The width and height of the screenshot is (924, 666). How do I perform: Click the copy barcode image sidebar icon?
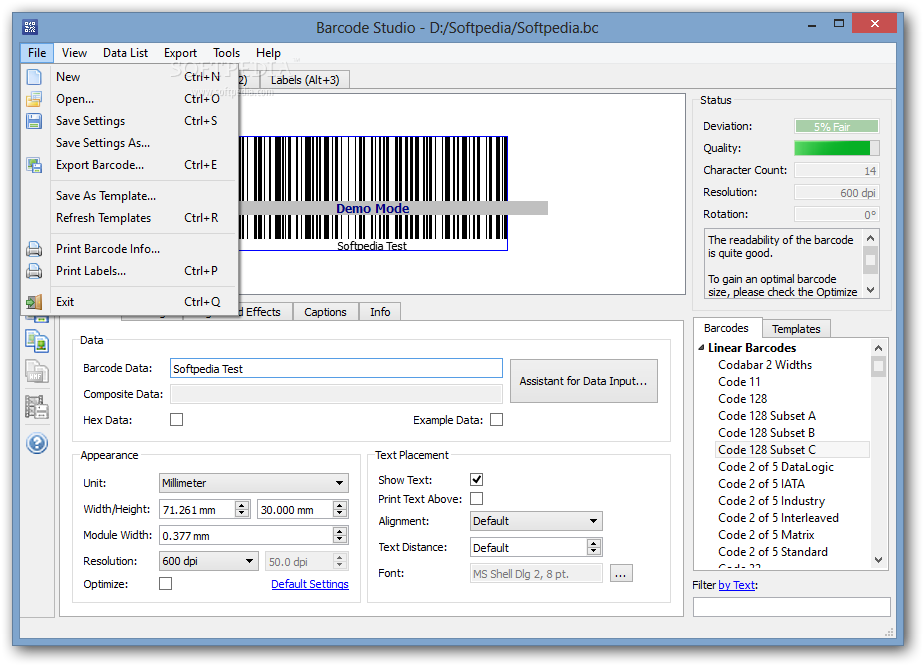37,341
